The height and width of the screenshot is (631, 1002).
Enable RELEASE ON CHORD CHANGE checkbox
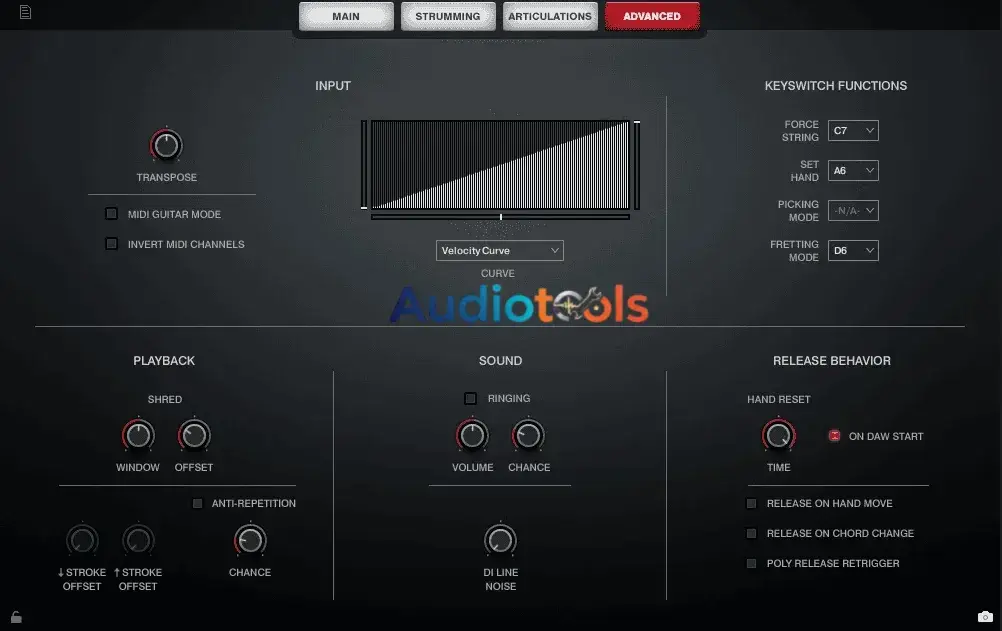(752, 533)
